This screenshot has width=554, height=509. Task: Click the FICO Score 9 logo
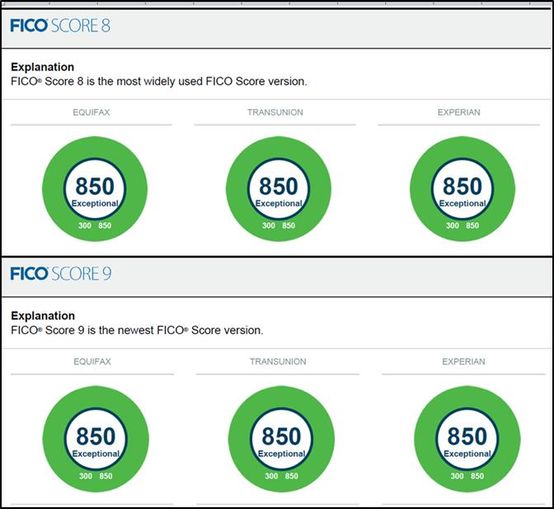pyautogui.click(x=61, y=274)
